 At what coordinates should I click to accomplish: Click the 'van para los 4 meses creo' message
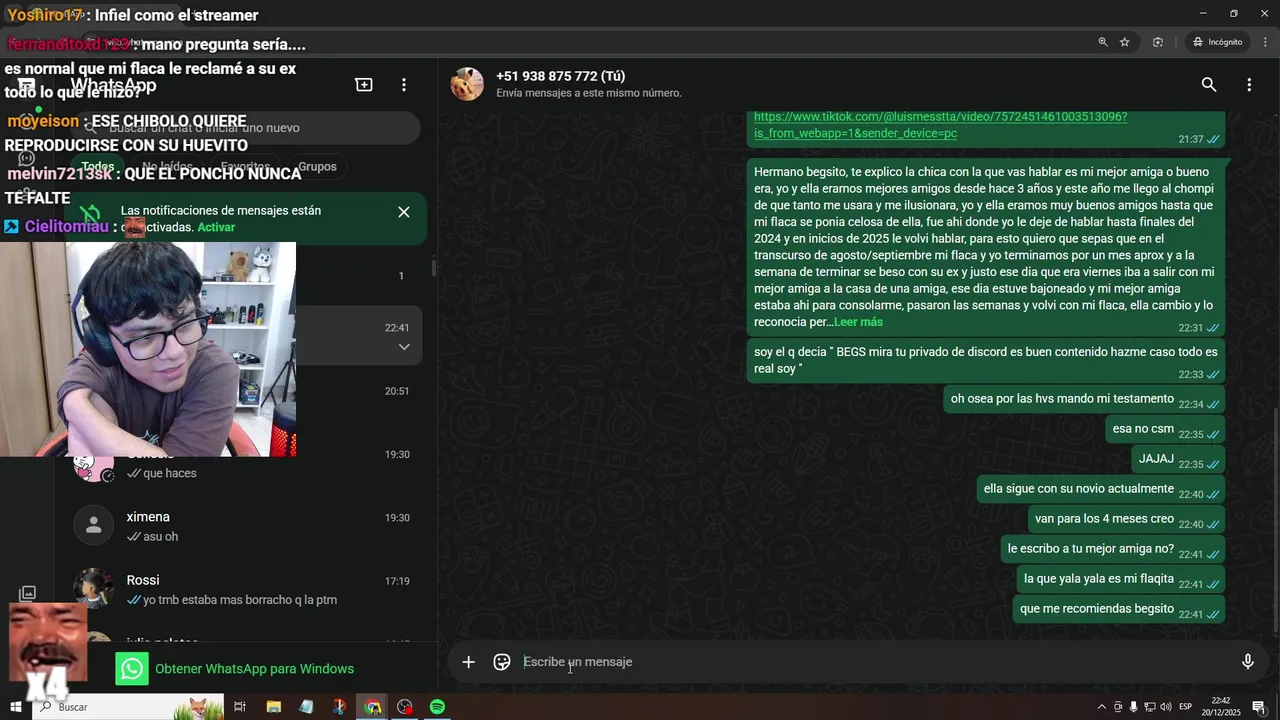pos(1126,519)
